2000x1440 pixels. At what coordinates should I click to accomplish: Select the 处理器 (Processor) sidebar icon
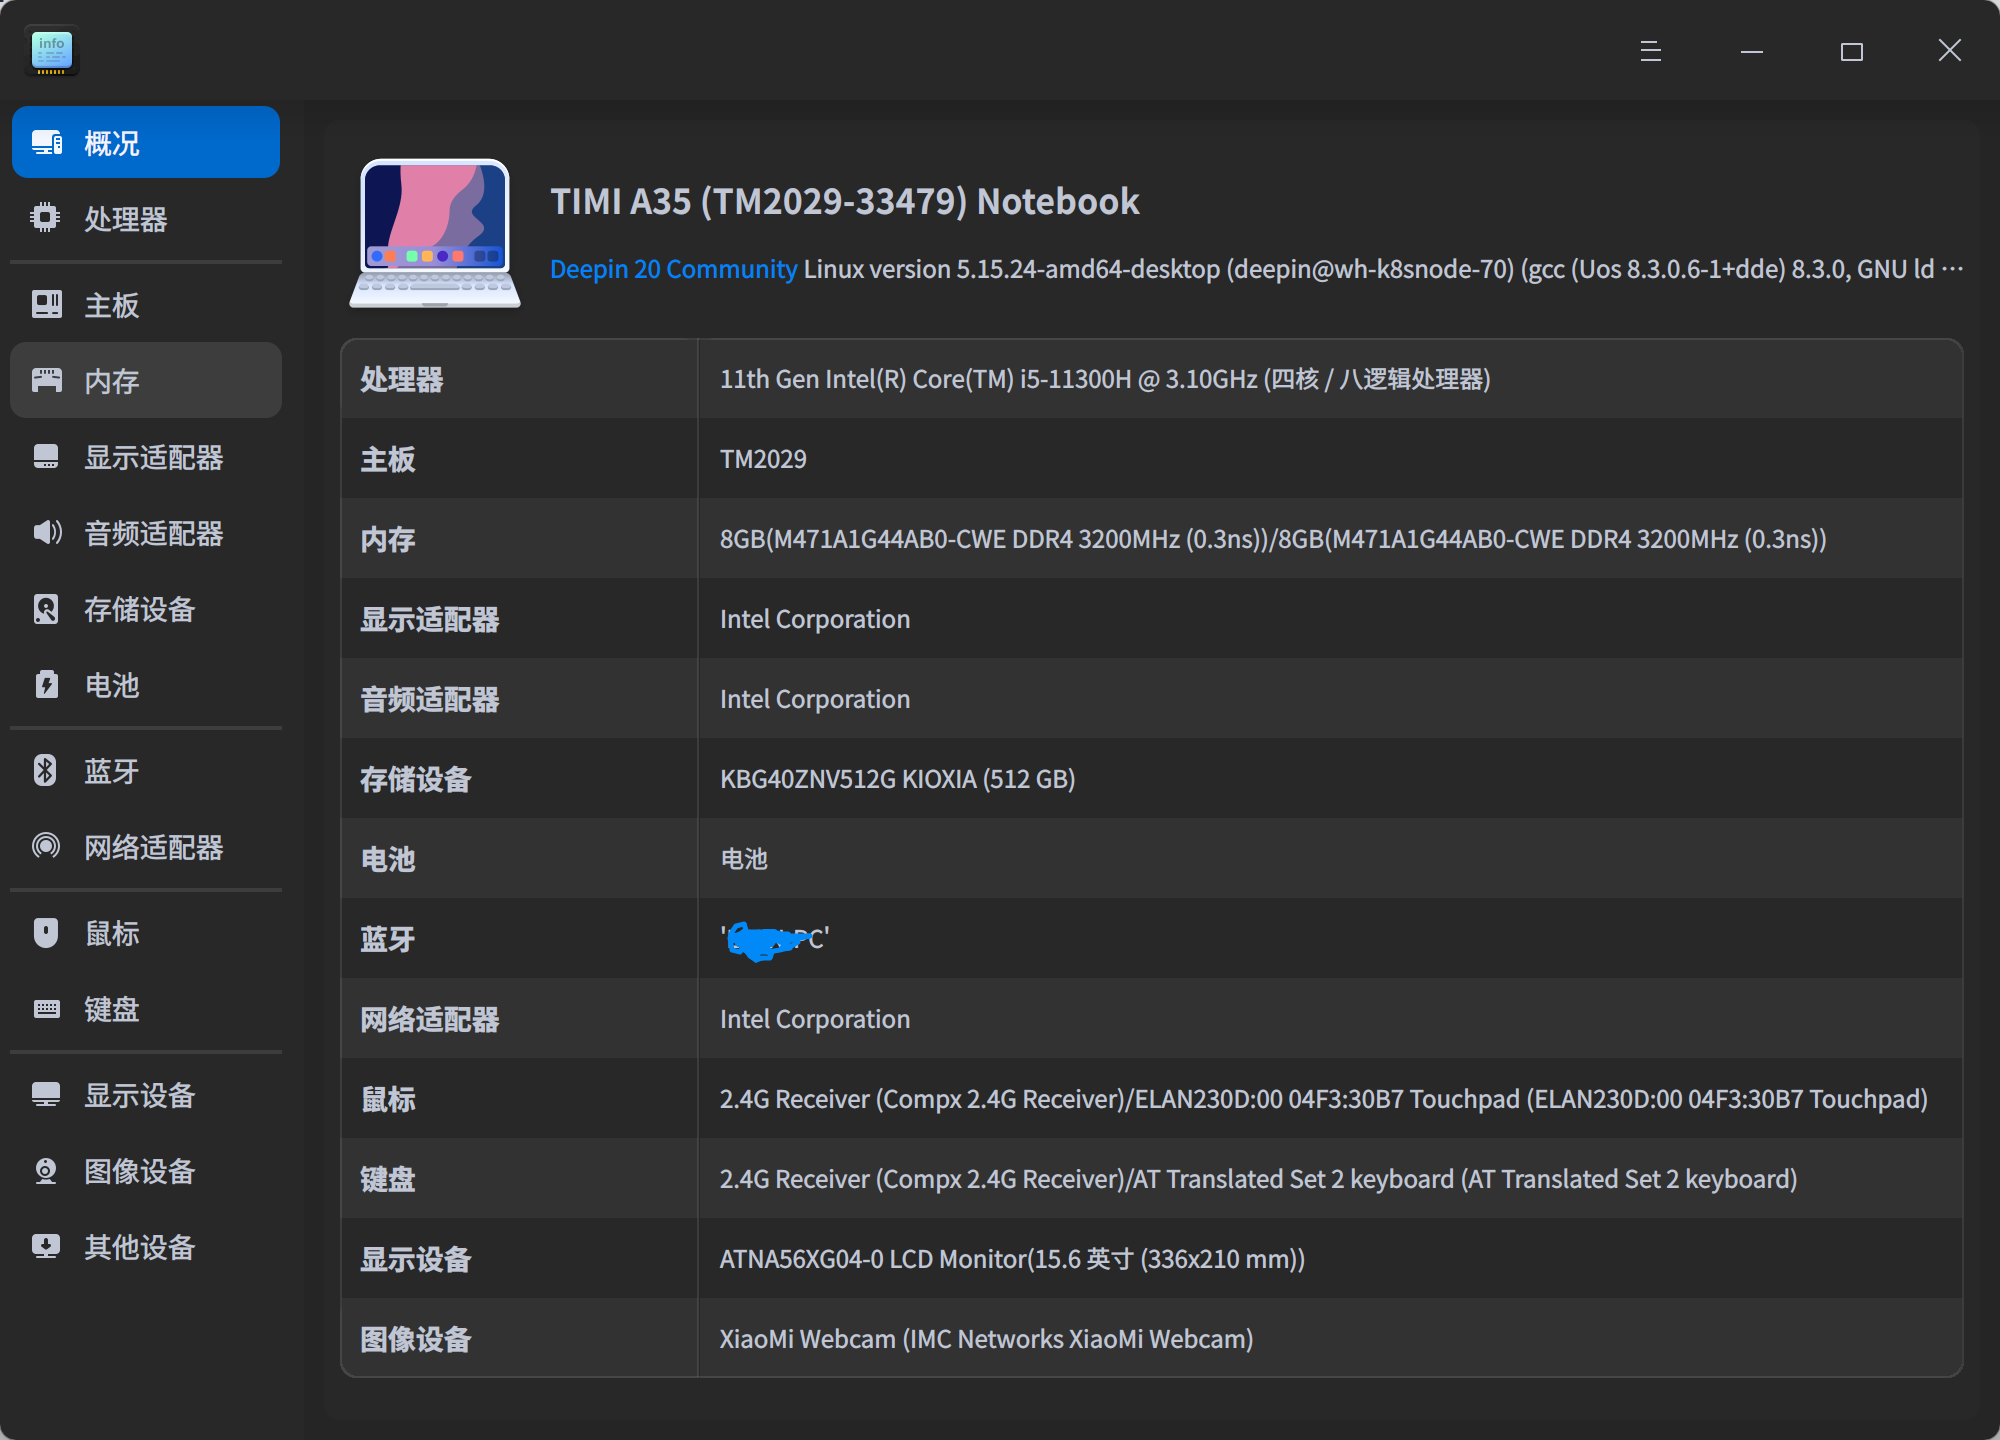pos(46,219)
